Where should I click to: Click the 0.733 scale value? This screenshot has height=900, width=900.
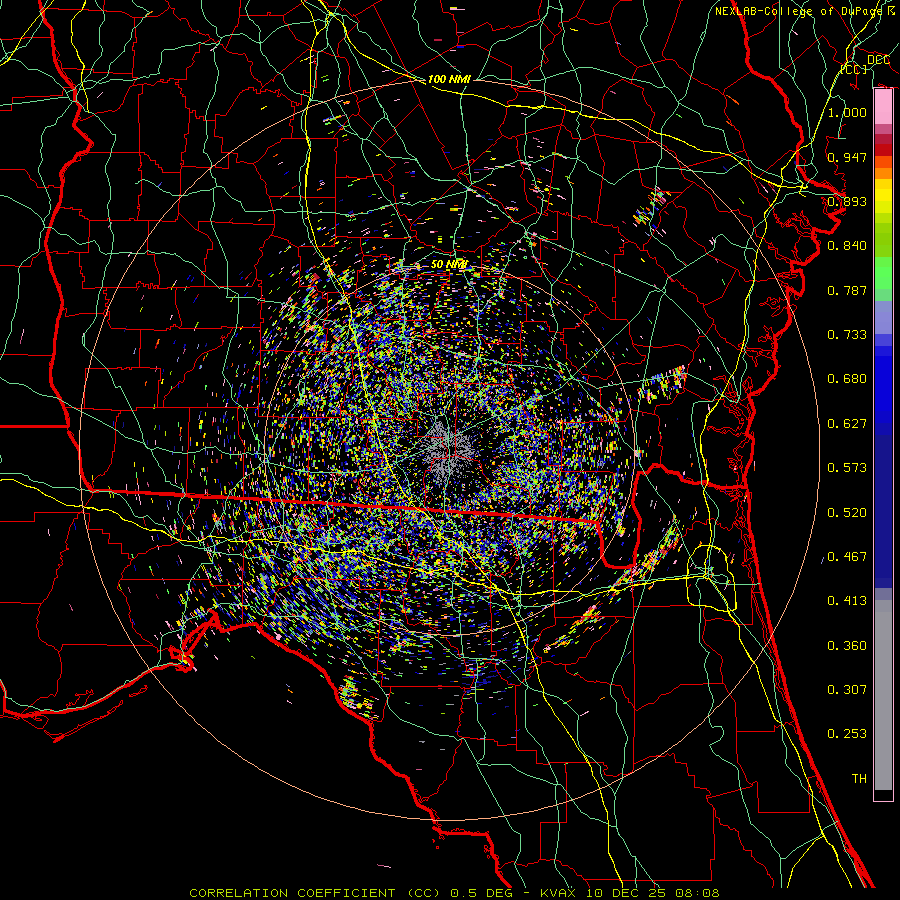coord(847,335)
